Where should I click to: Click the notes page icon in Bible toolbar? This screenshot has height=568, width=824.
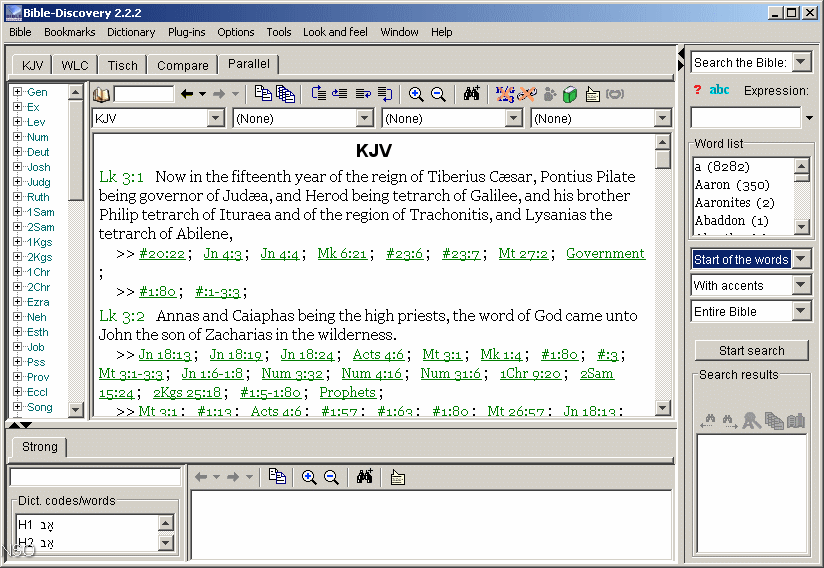pos(592,95)
